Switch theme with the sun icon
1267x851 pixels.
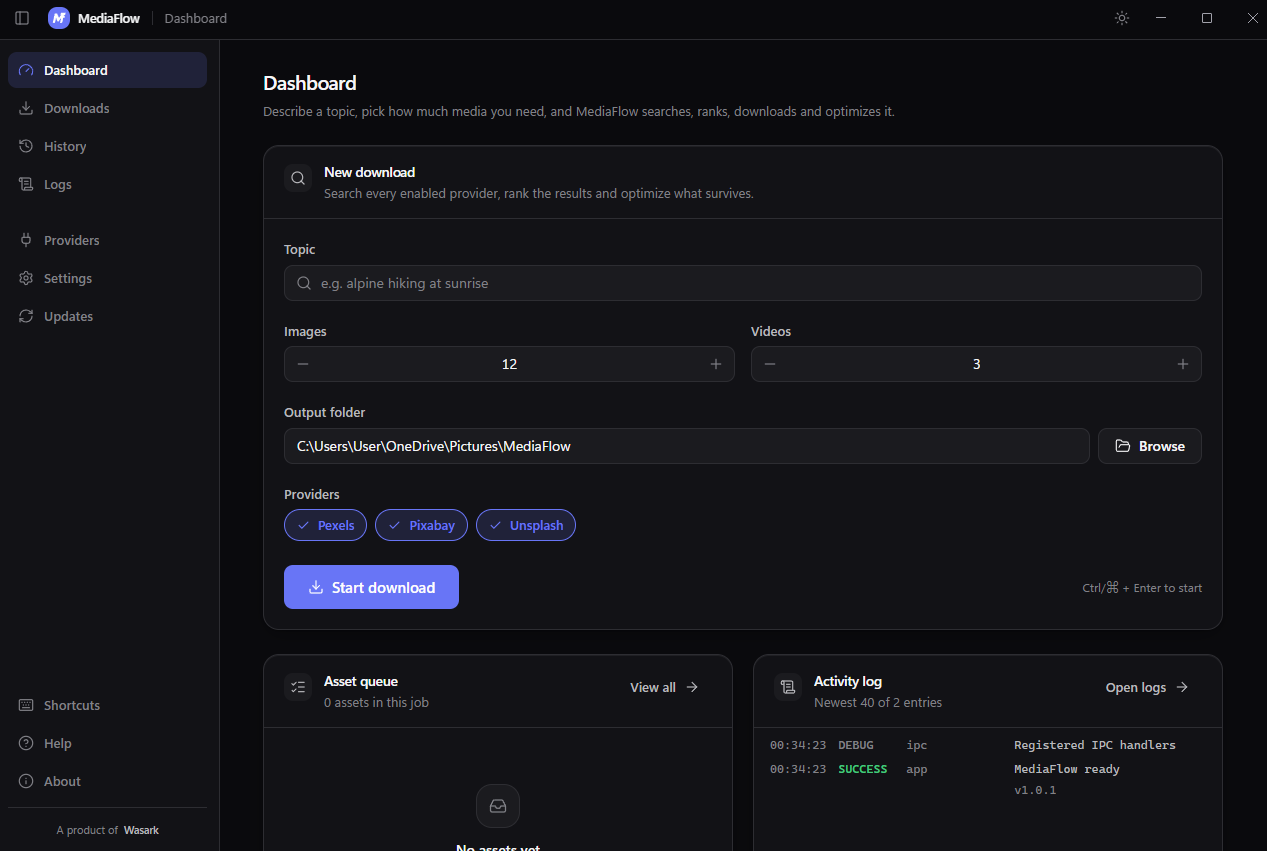[x=1122, y=18]
